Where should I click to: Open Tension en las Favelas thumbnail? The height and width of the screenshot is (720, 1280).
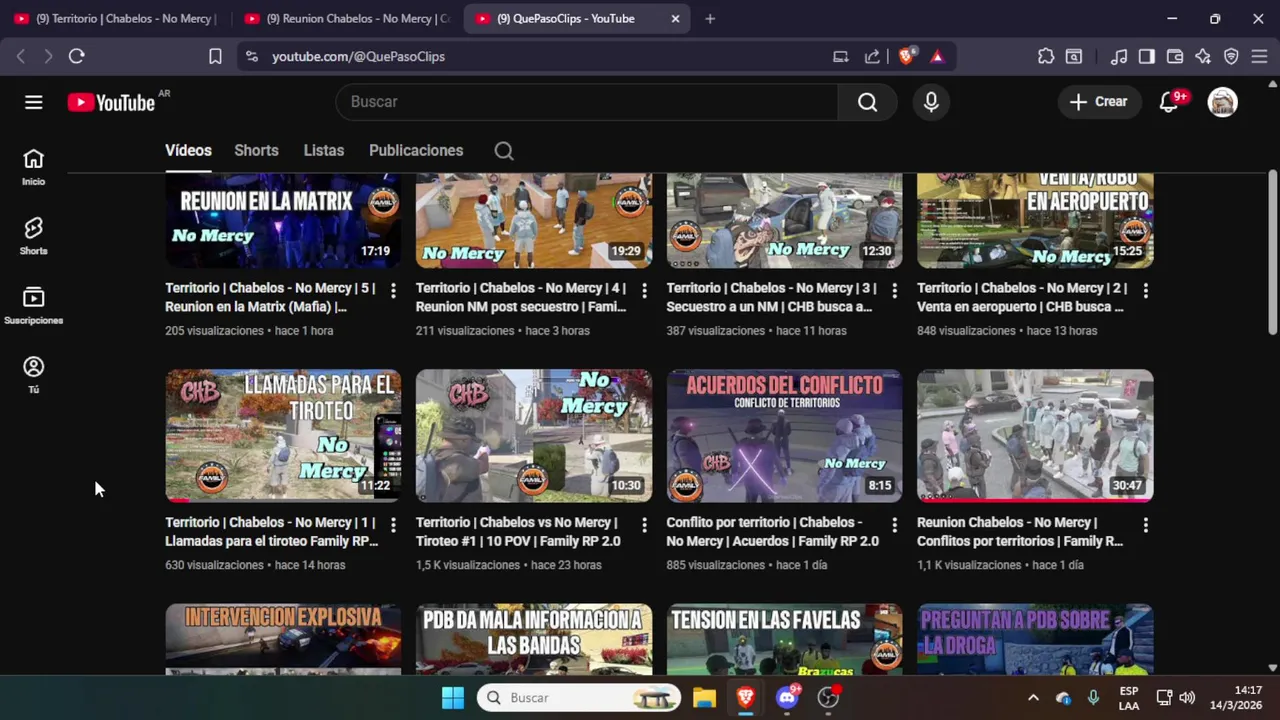(784, 638)
